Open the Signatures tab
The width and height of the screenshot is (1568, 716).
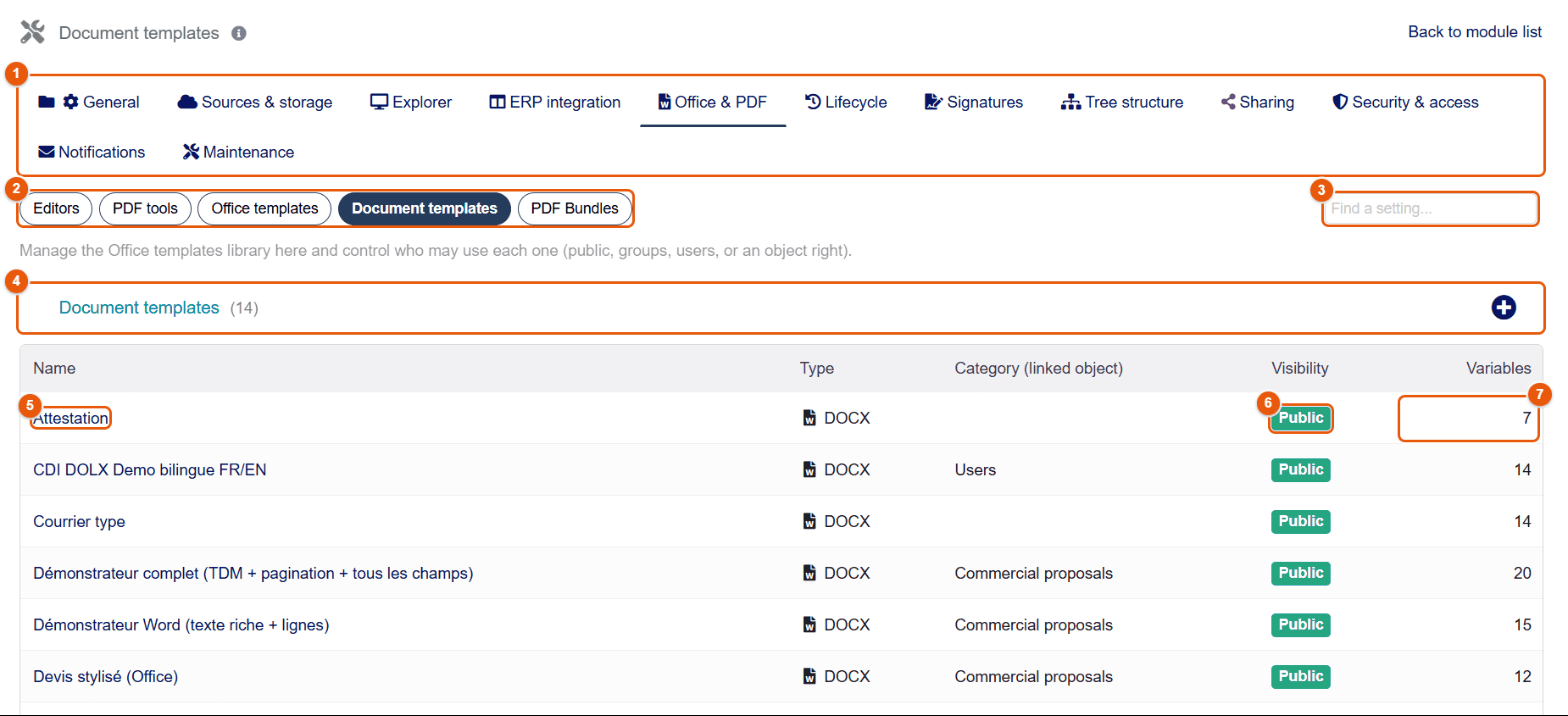point(974,102)
